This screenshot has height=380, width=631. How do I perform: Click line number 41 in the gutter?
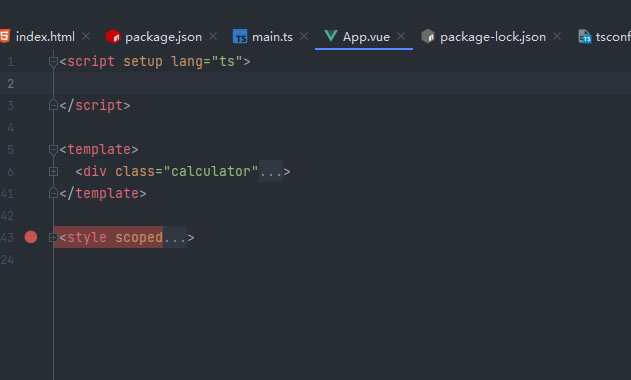(7, 194)
